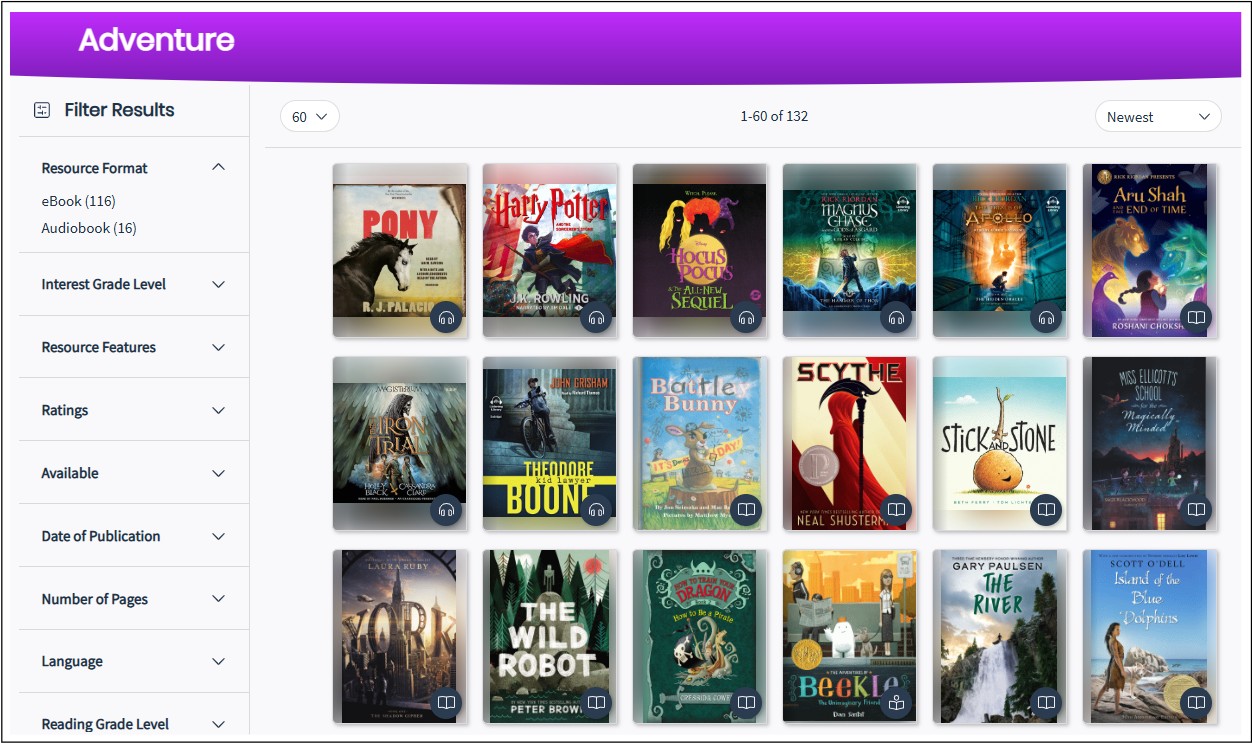This screenshot has height=743, width=1252.
Task: Filter results by eBook (116)
Action: [x=78, y=201]
